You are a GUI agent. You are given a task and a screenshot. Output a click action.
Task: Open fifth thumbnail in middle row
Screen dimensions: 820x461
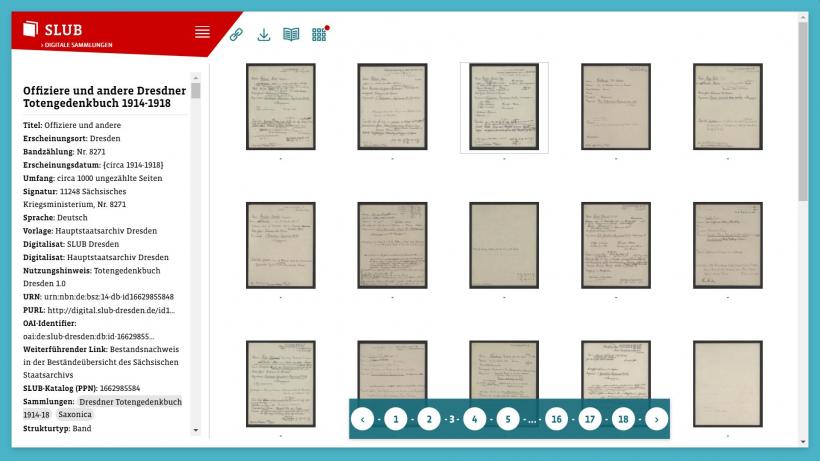[x=728, y=245]
